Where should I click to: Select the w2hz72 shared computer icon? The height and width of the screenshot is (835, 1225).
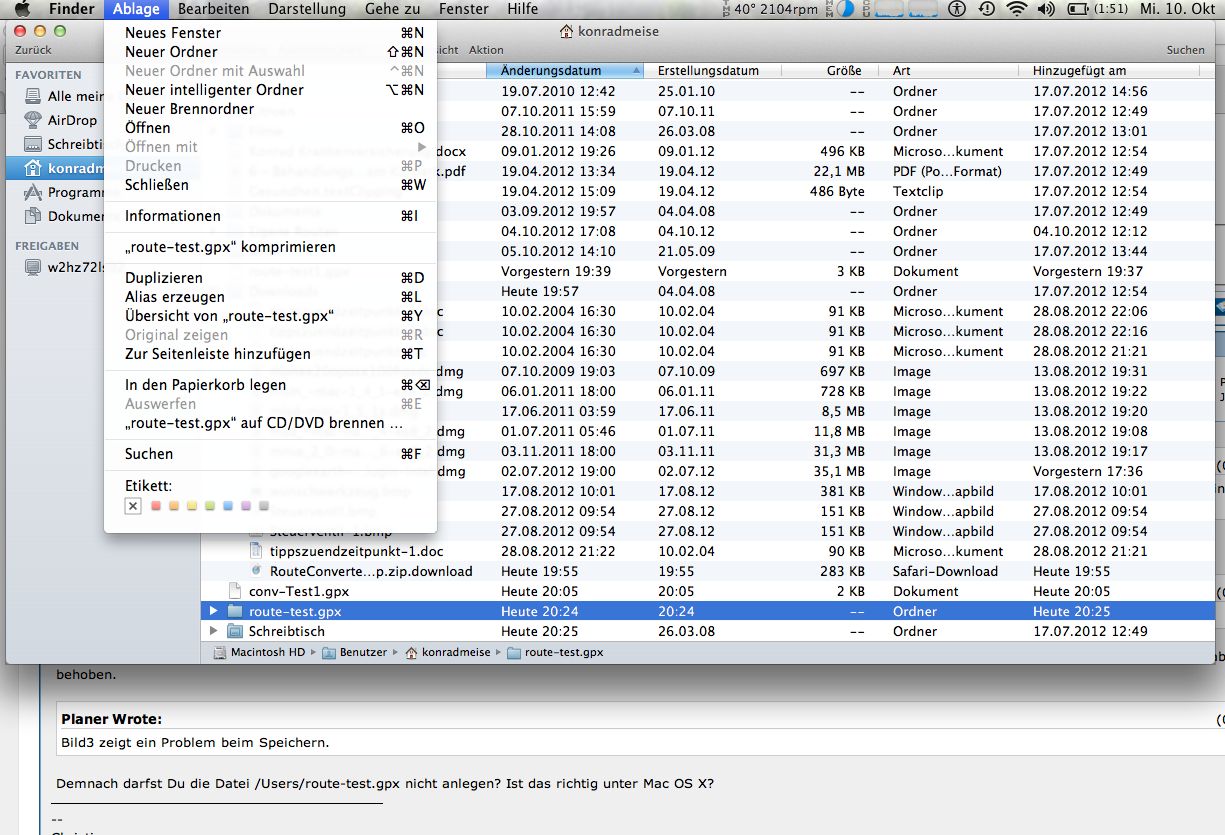33,267
